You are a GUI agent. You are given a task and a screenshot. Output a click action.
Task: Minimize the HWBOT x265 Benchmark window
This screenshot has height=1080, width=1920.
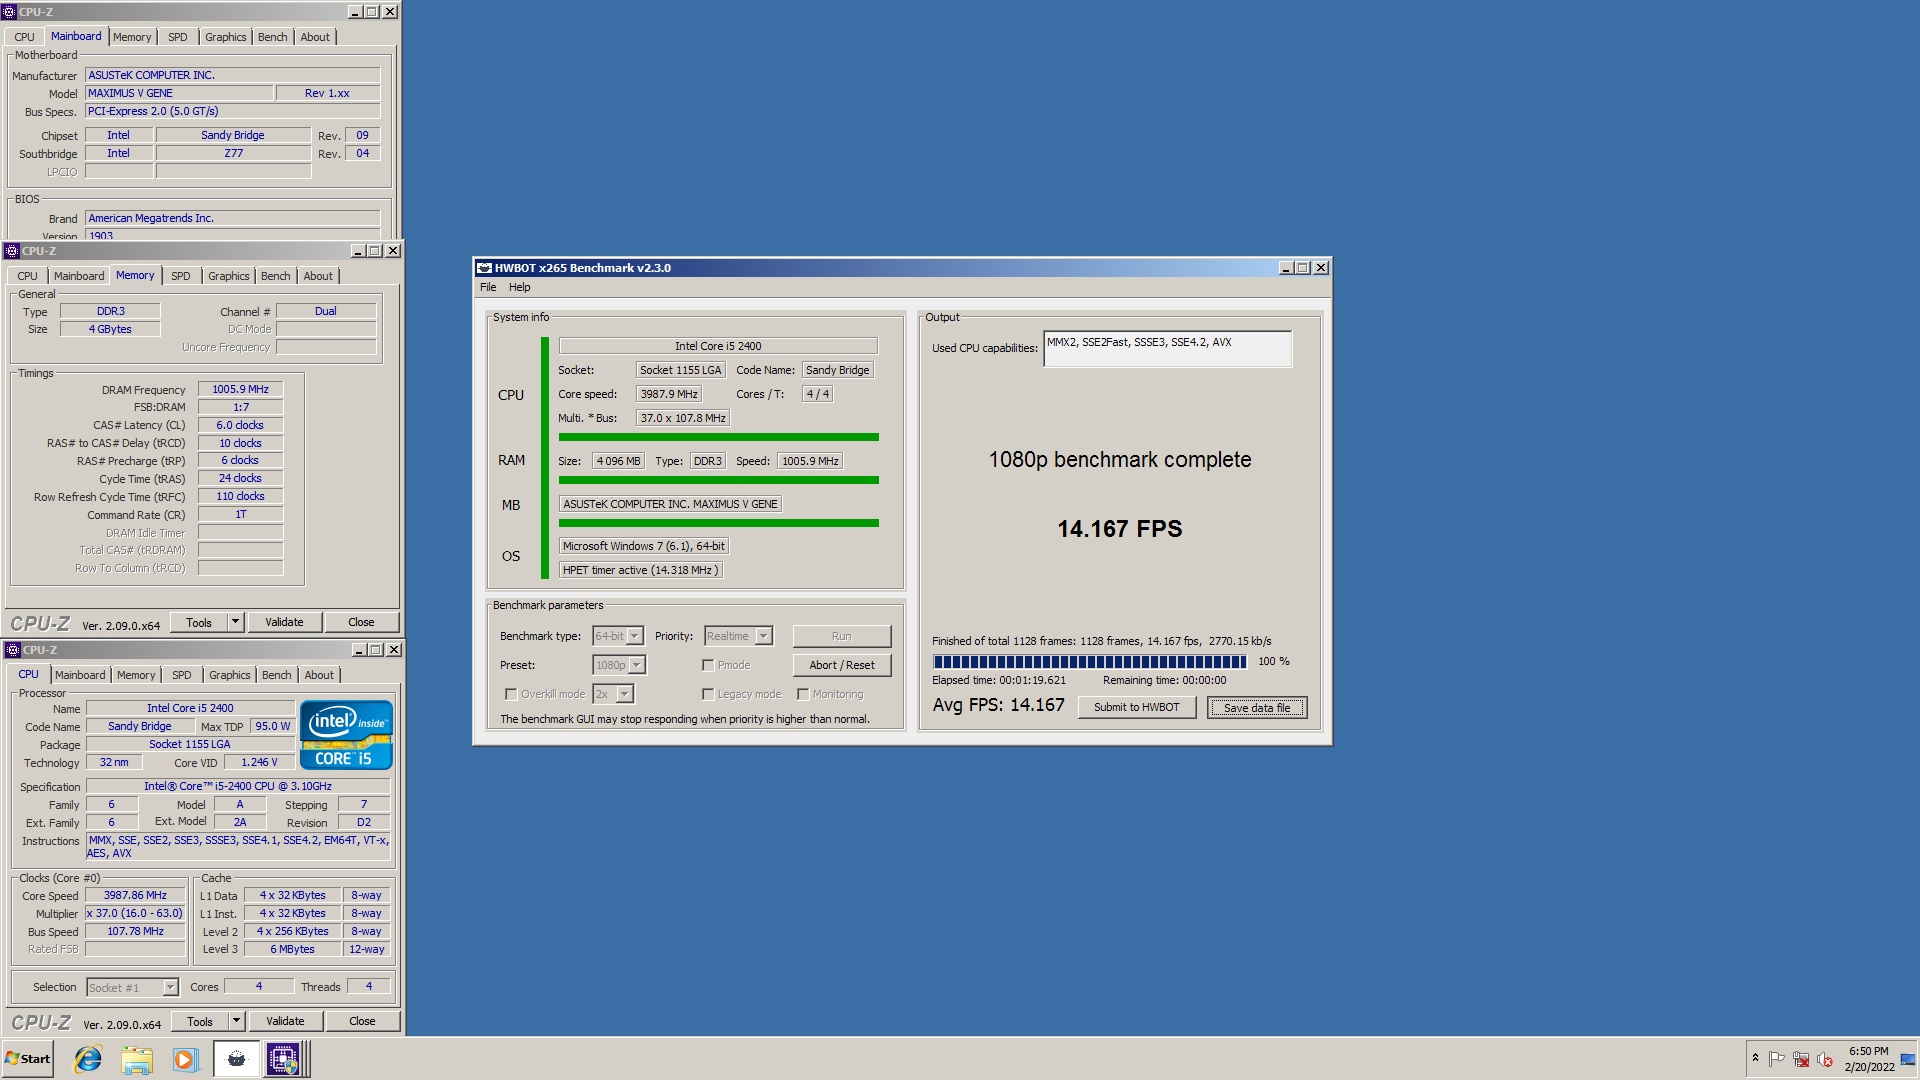(1286, 268)
